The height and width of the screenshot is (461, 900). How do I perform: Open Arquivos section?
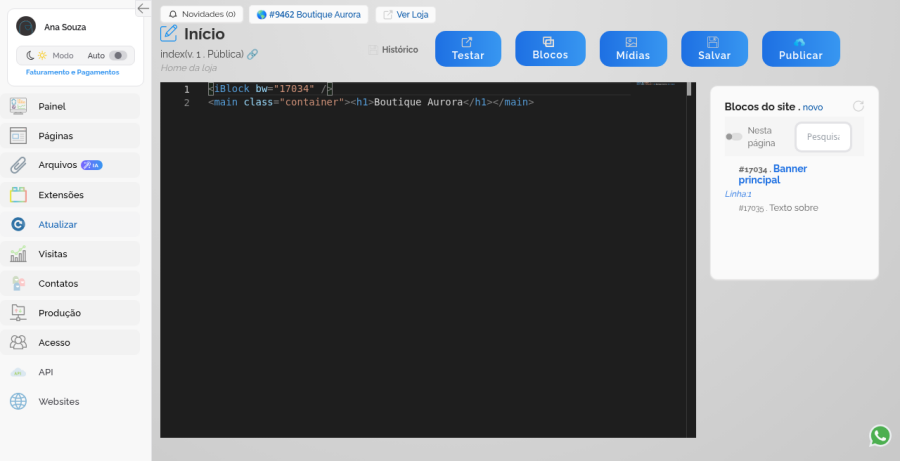70,165
